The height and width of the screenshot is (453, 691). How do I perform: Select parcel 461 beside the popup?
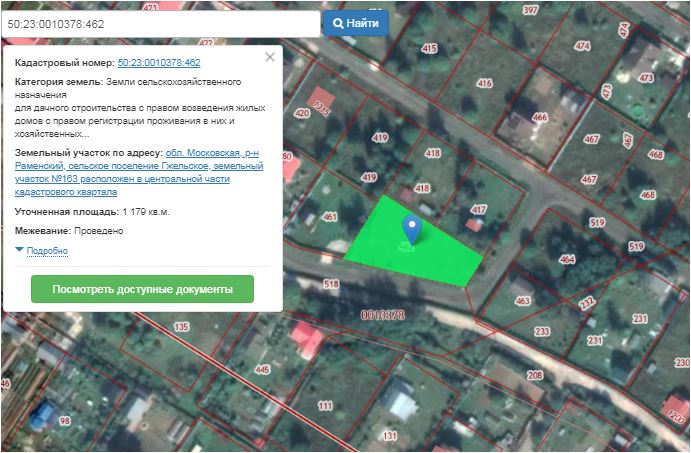tap(329, 216)
